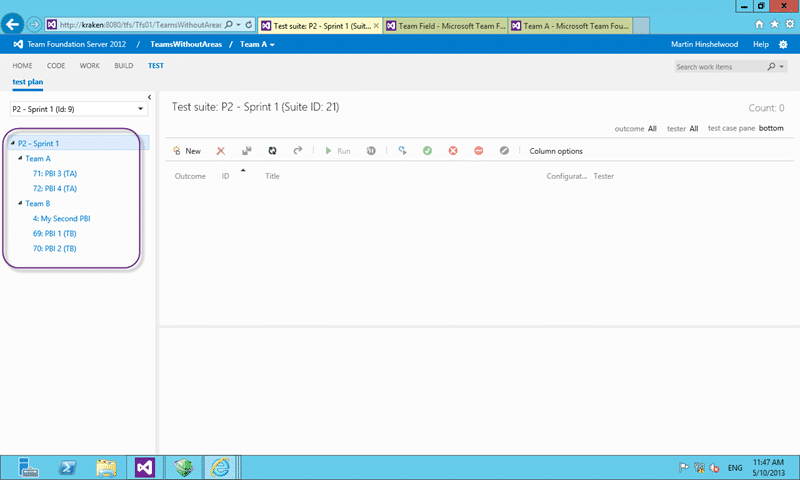Change test case pane position bottom
800x480 pixels.
(x=771, y=128)
